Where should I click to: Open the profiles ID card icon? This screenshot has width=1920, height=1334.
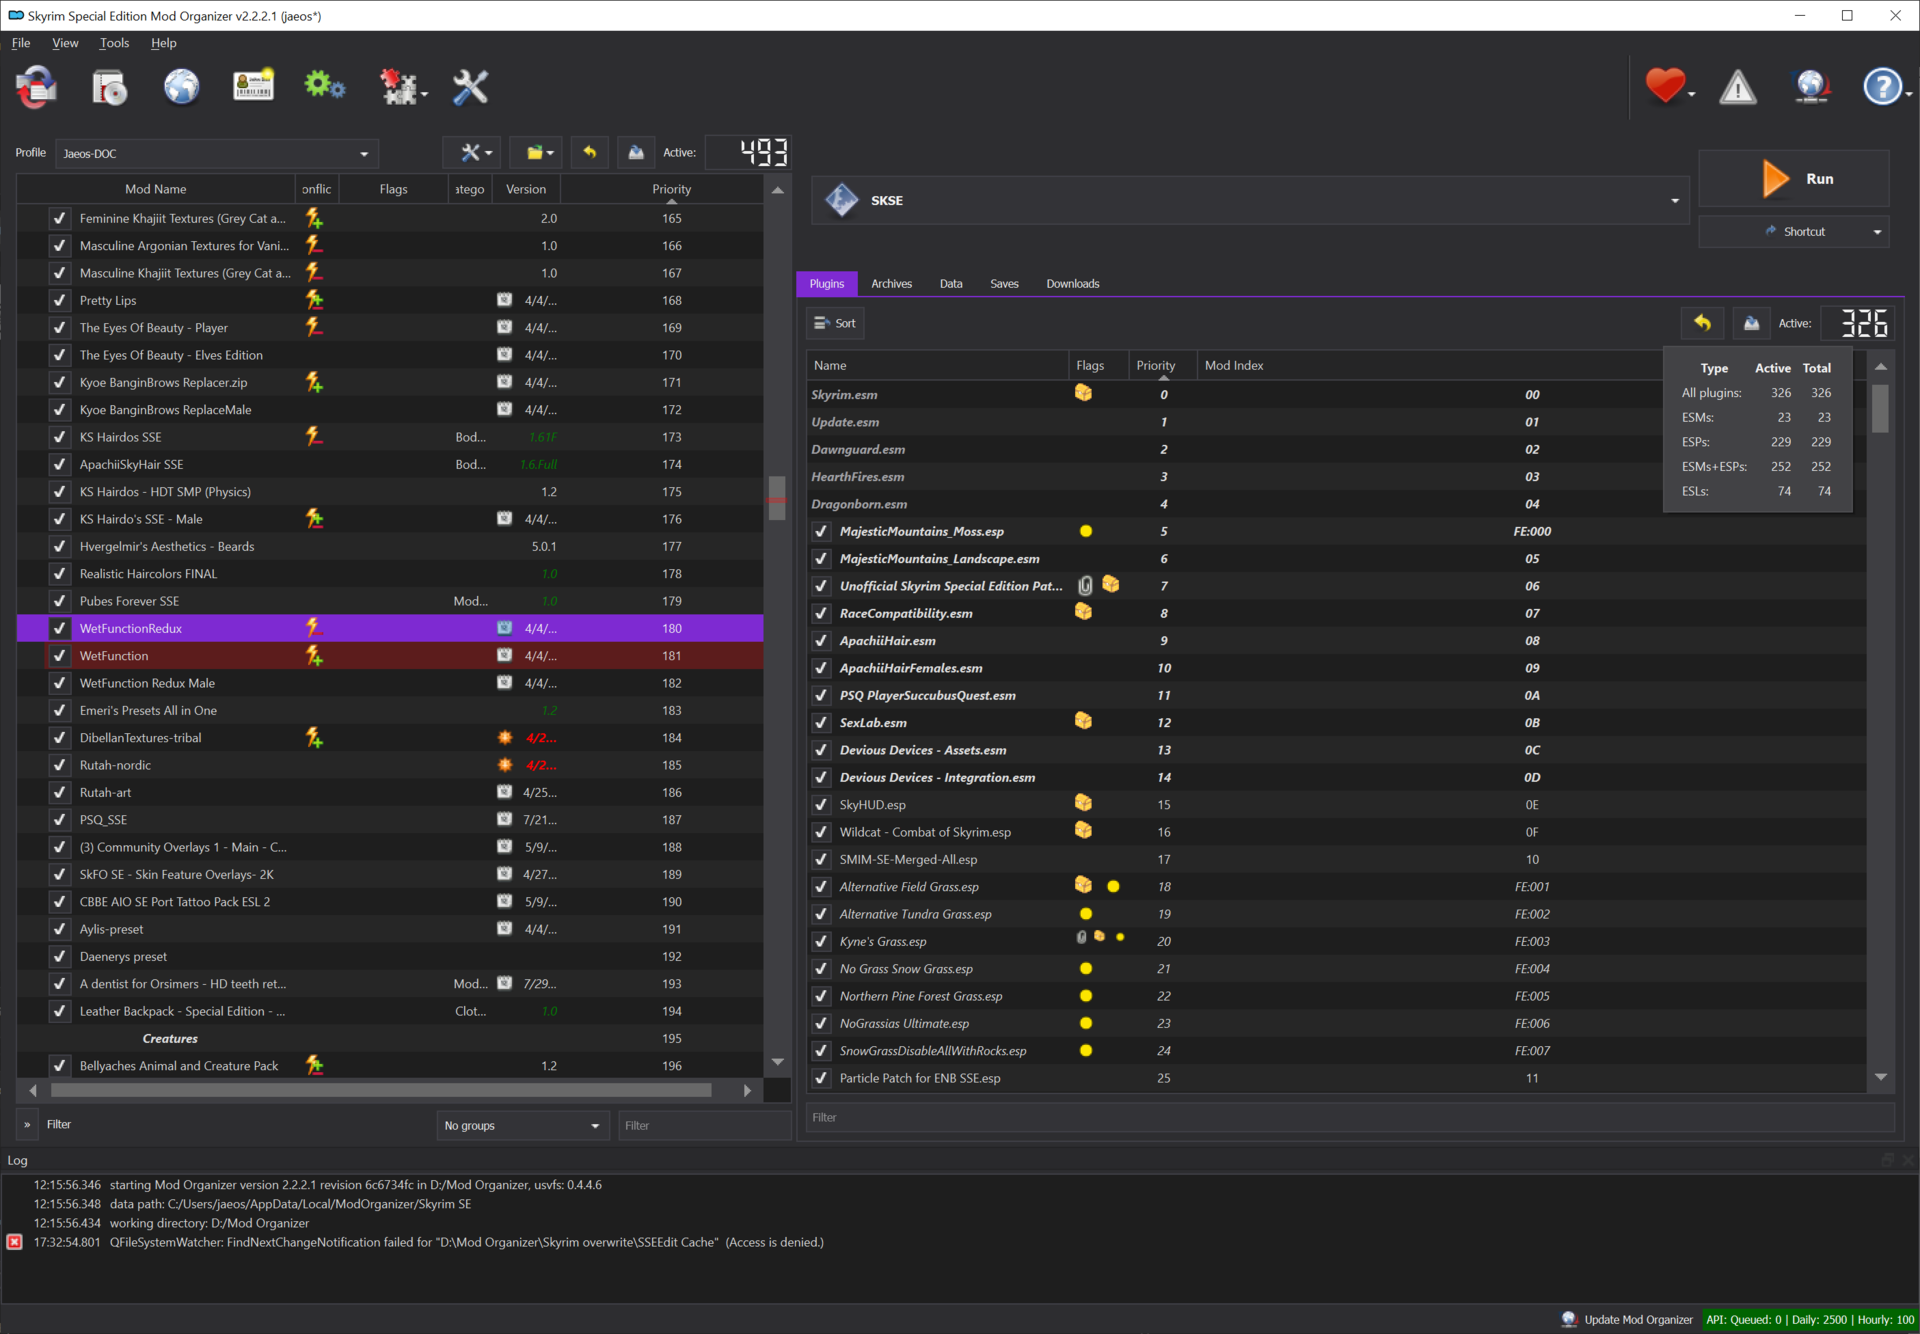[253, 87]
